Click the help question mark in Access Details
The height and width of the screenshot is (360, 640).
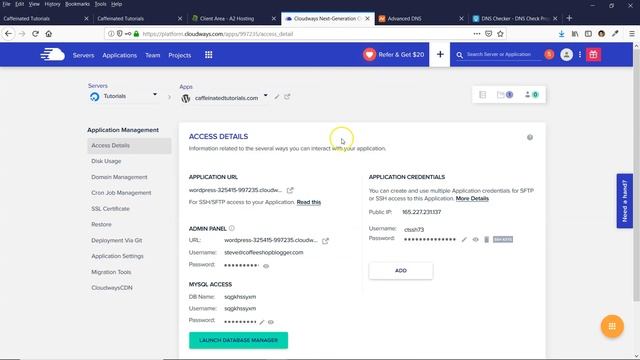530,138
